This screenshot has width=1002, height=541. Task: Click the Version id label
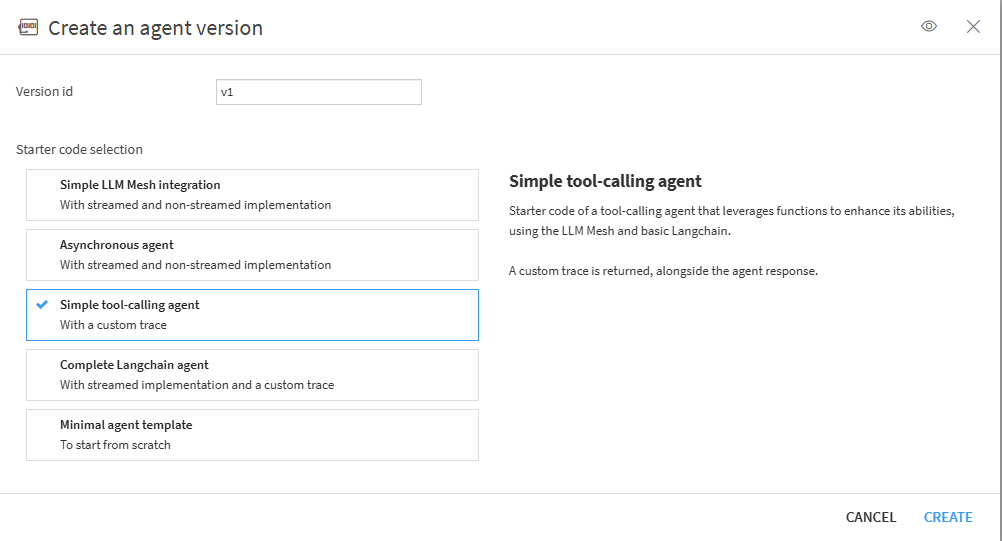click(44, 91)
